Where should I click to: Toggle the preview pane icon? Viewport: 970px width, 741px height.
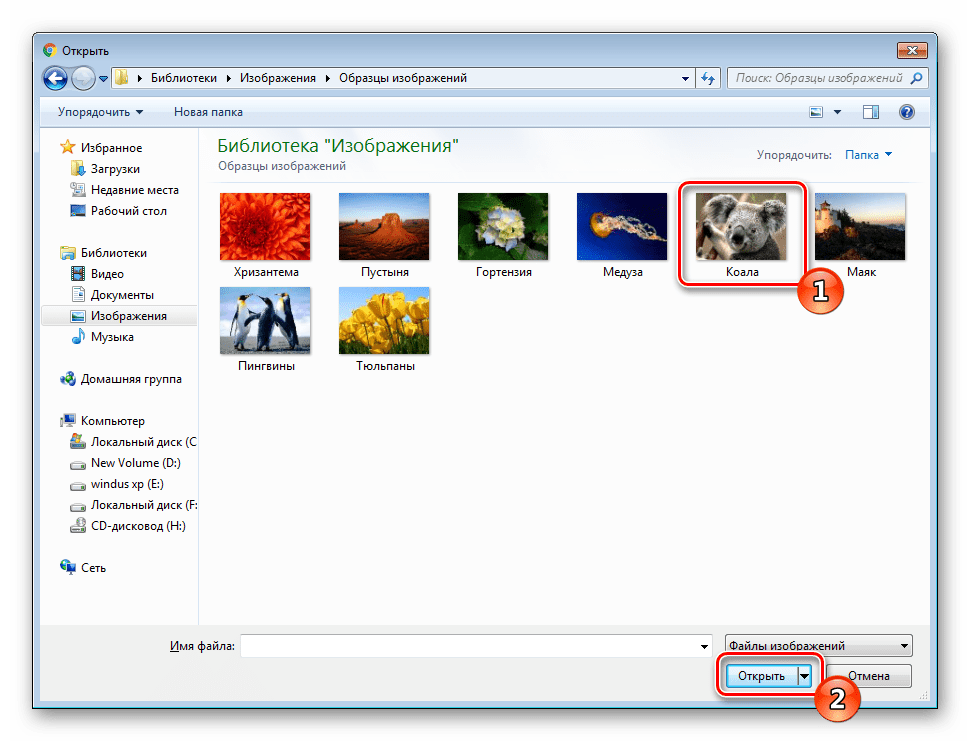(x=871, y=112)
